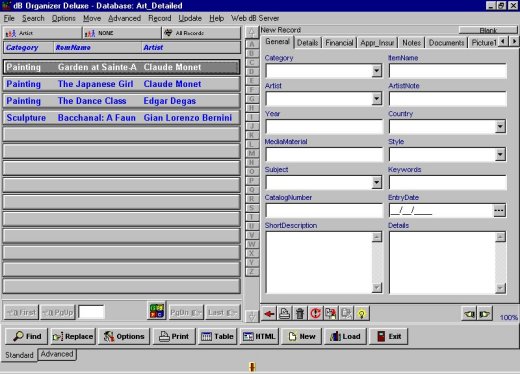The height and width of the screenshot is (374, 520).
Task: Open the Record menu
Action: 160,18
